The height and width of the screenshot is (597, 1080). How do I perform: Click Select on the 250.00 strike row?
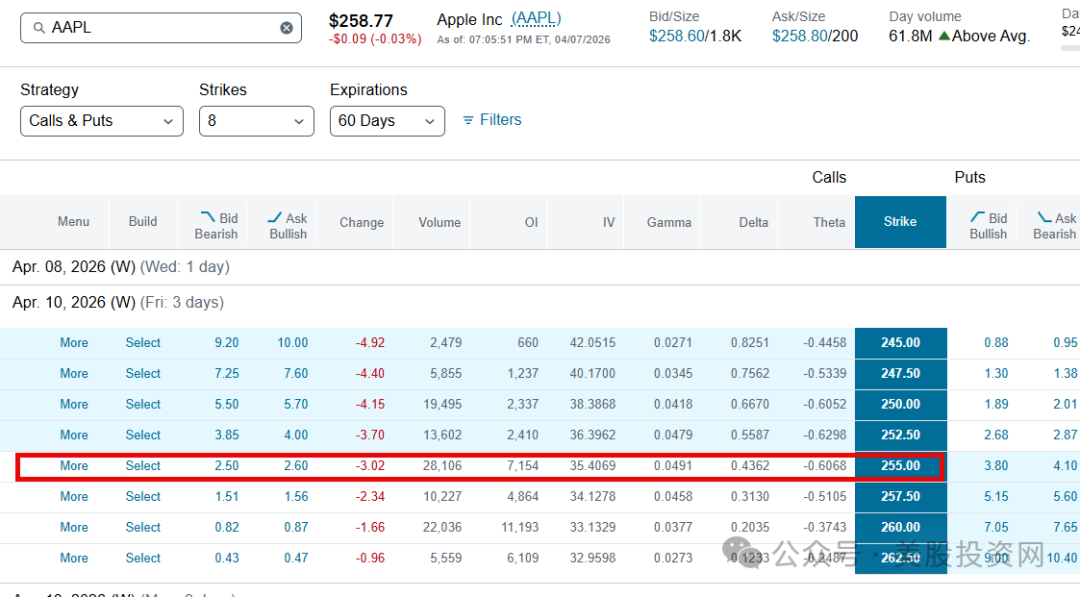[x=142, y=404]
